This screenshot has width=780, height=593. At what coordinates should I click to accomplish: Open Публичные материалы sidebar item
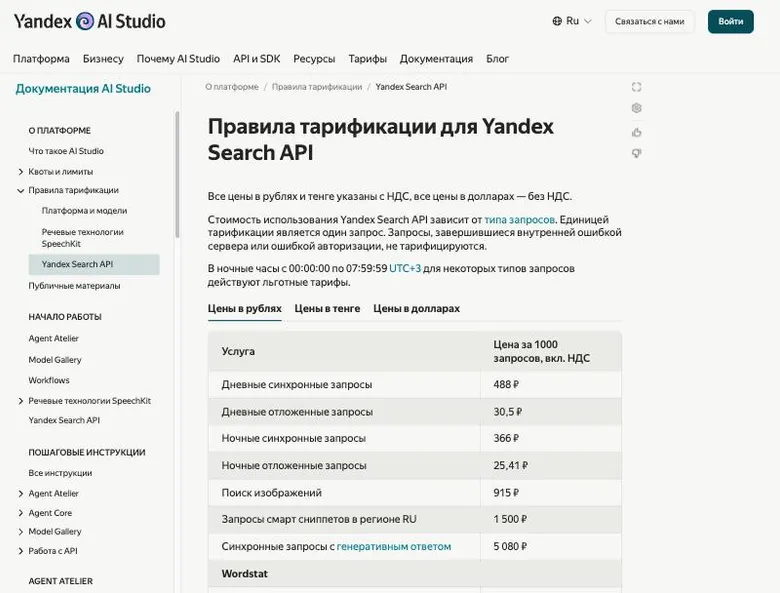74,286
